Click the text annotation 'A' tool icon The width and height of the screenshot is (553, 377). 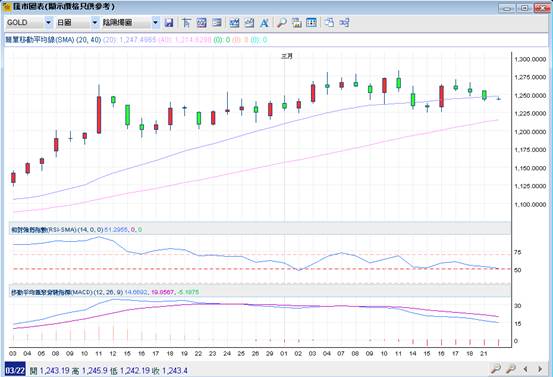coord(264,23)
